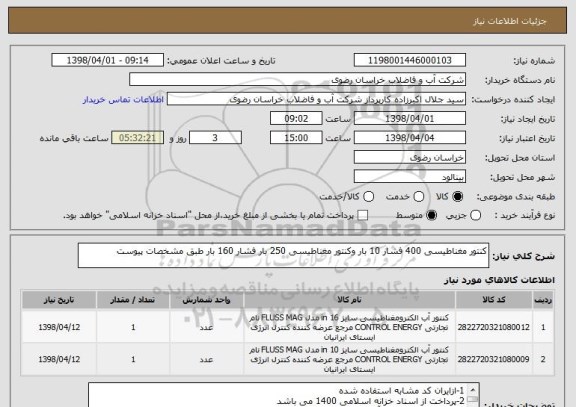Click the delivery province field خراسان رضوی

(410, 157)
